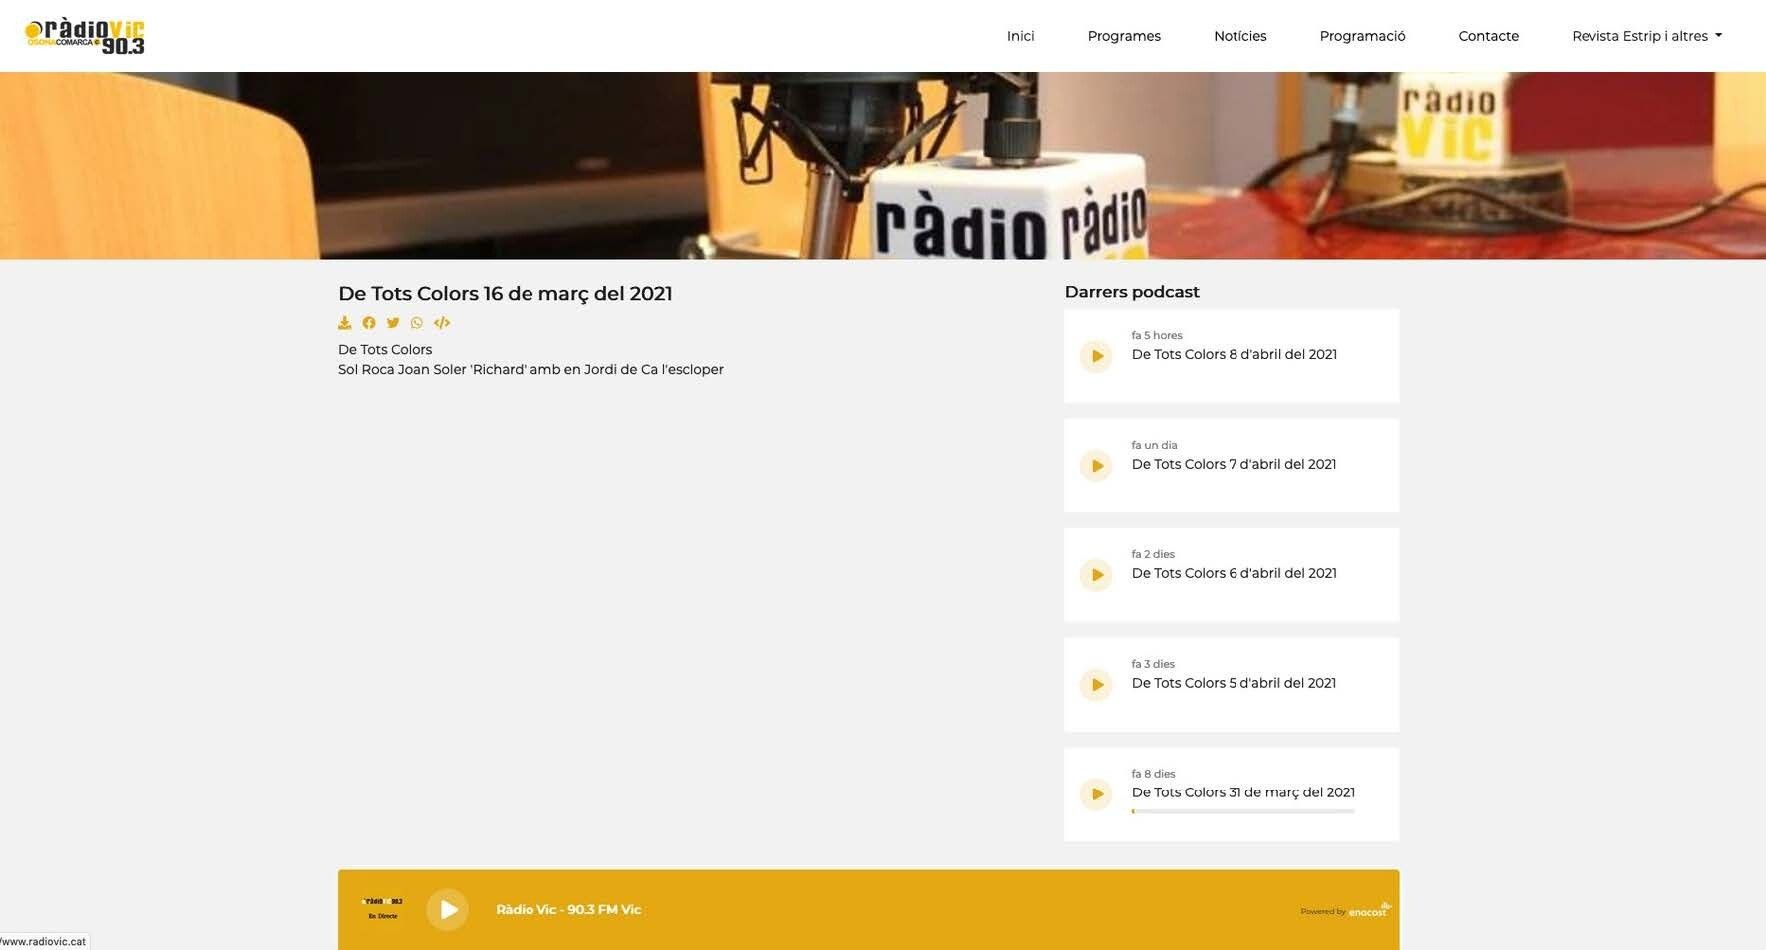
Task: Start the Ràdio Vic live stream player
Action: coord(448,910)
